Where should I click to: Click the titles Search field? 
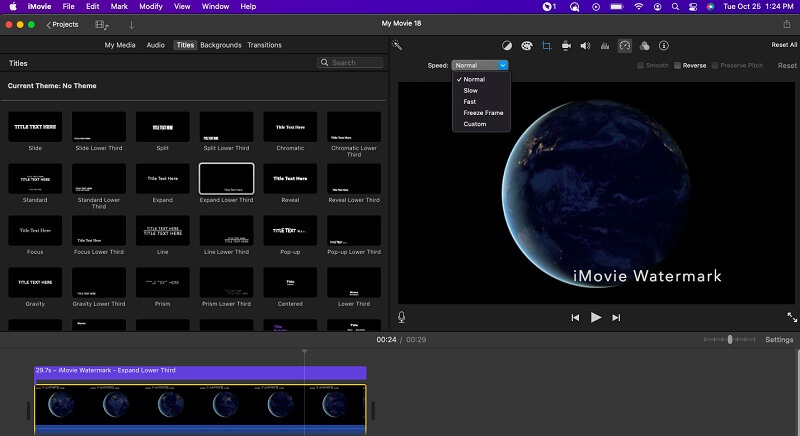[x=350, y=63]
